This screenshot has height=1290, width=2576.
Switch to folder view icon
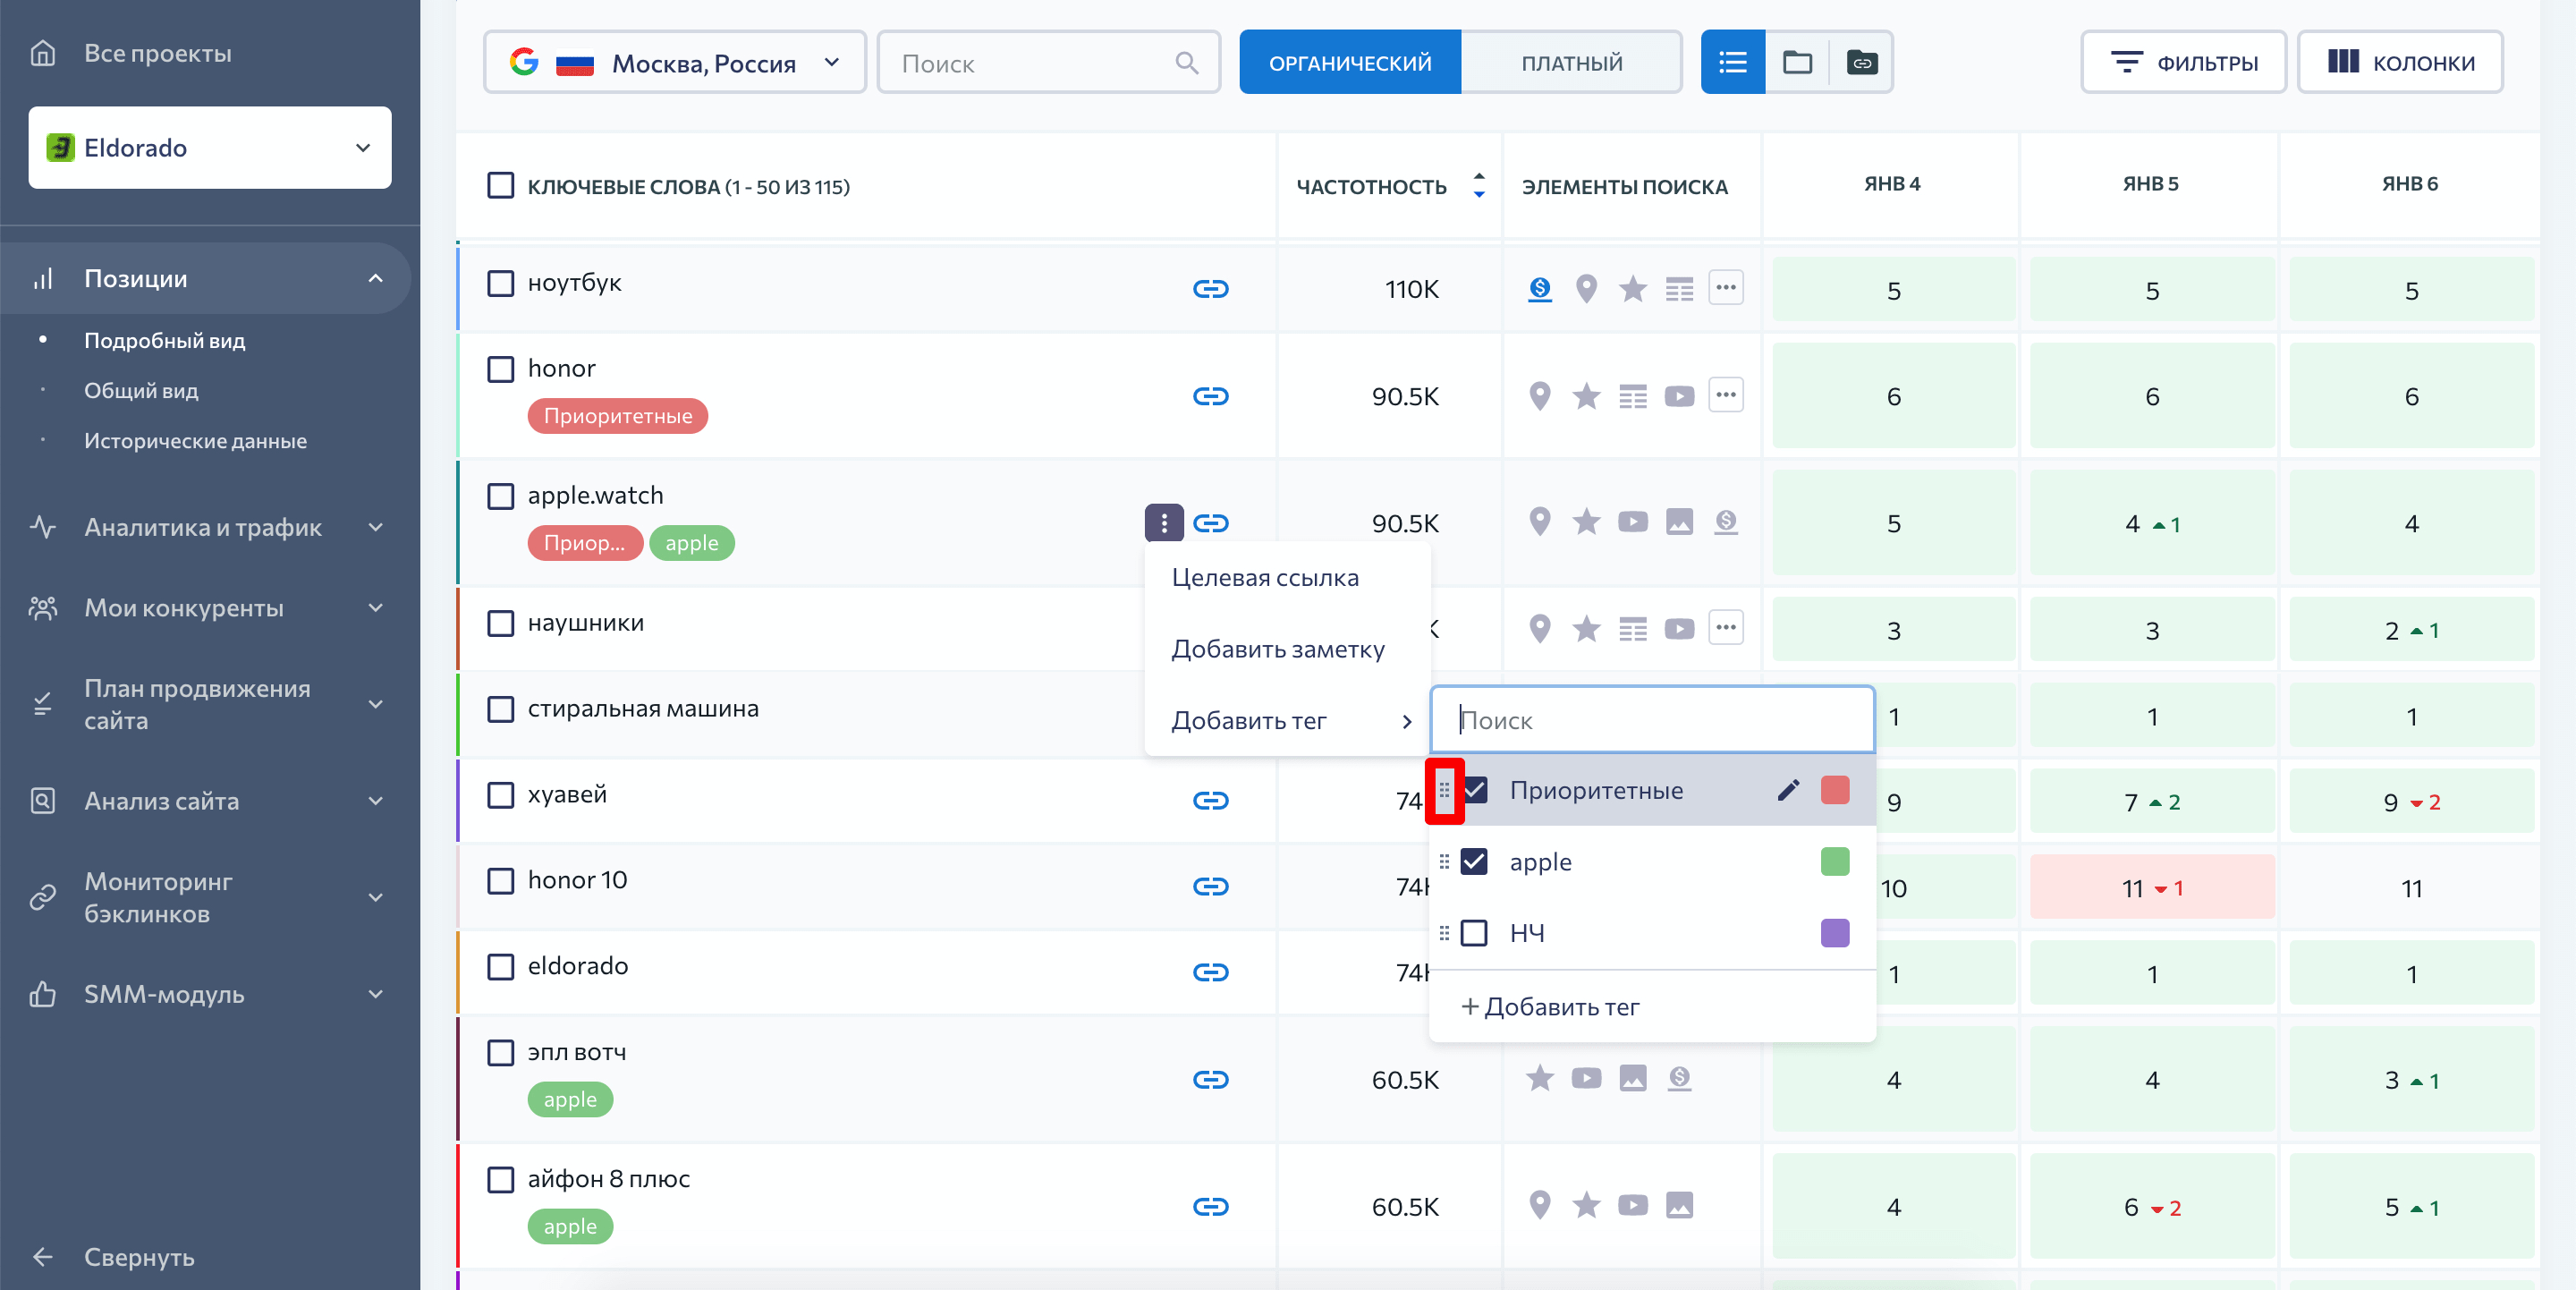(1797, 63)
